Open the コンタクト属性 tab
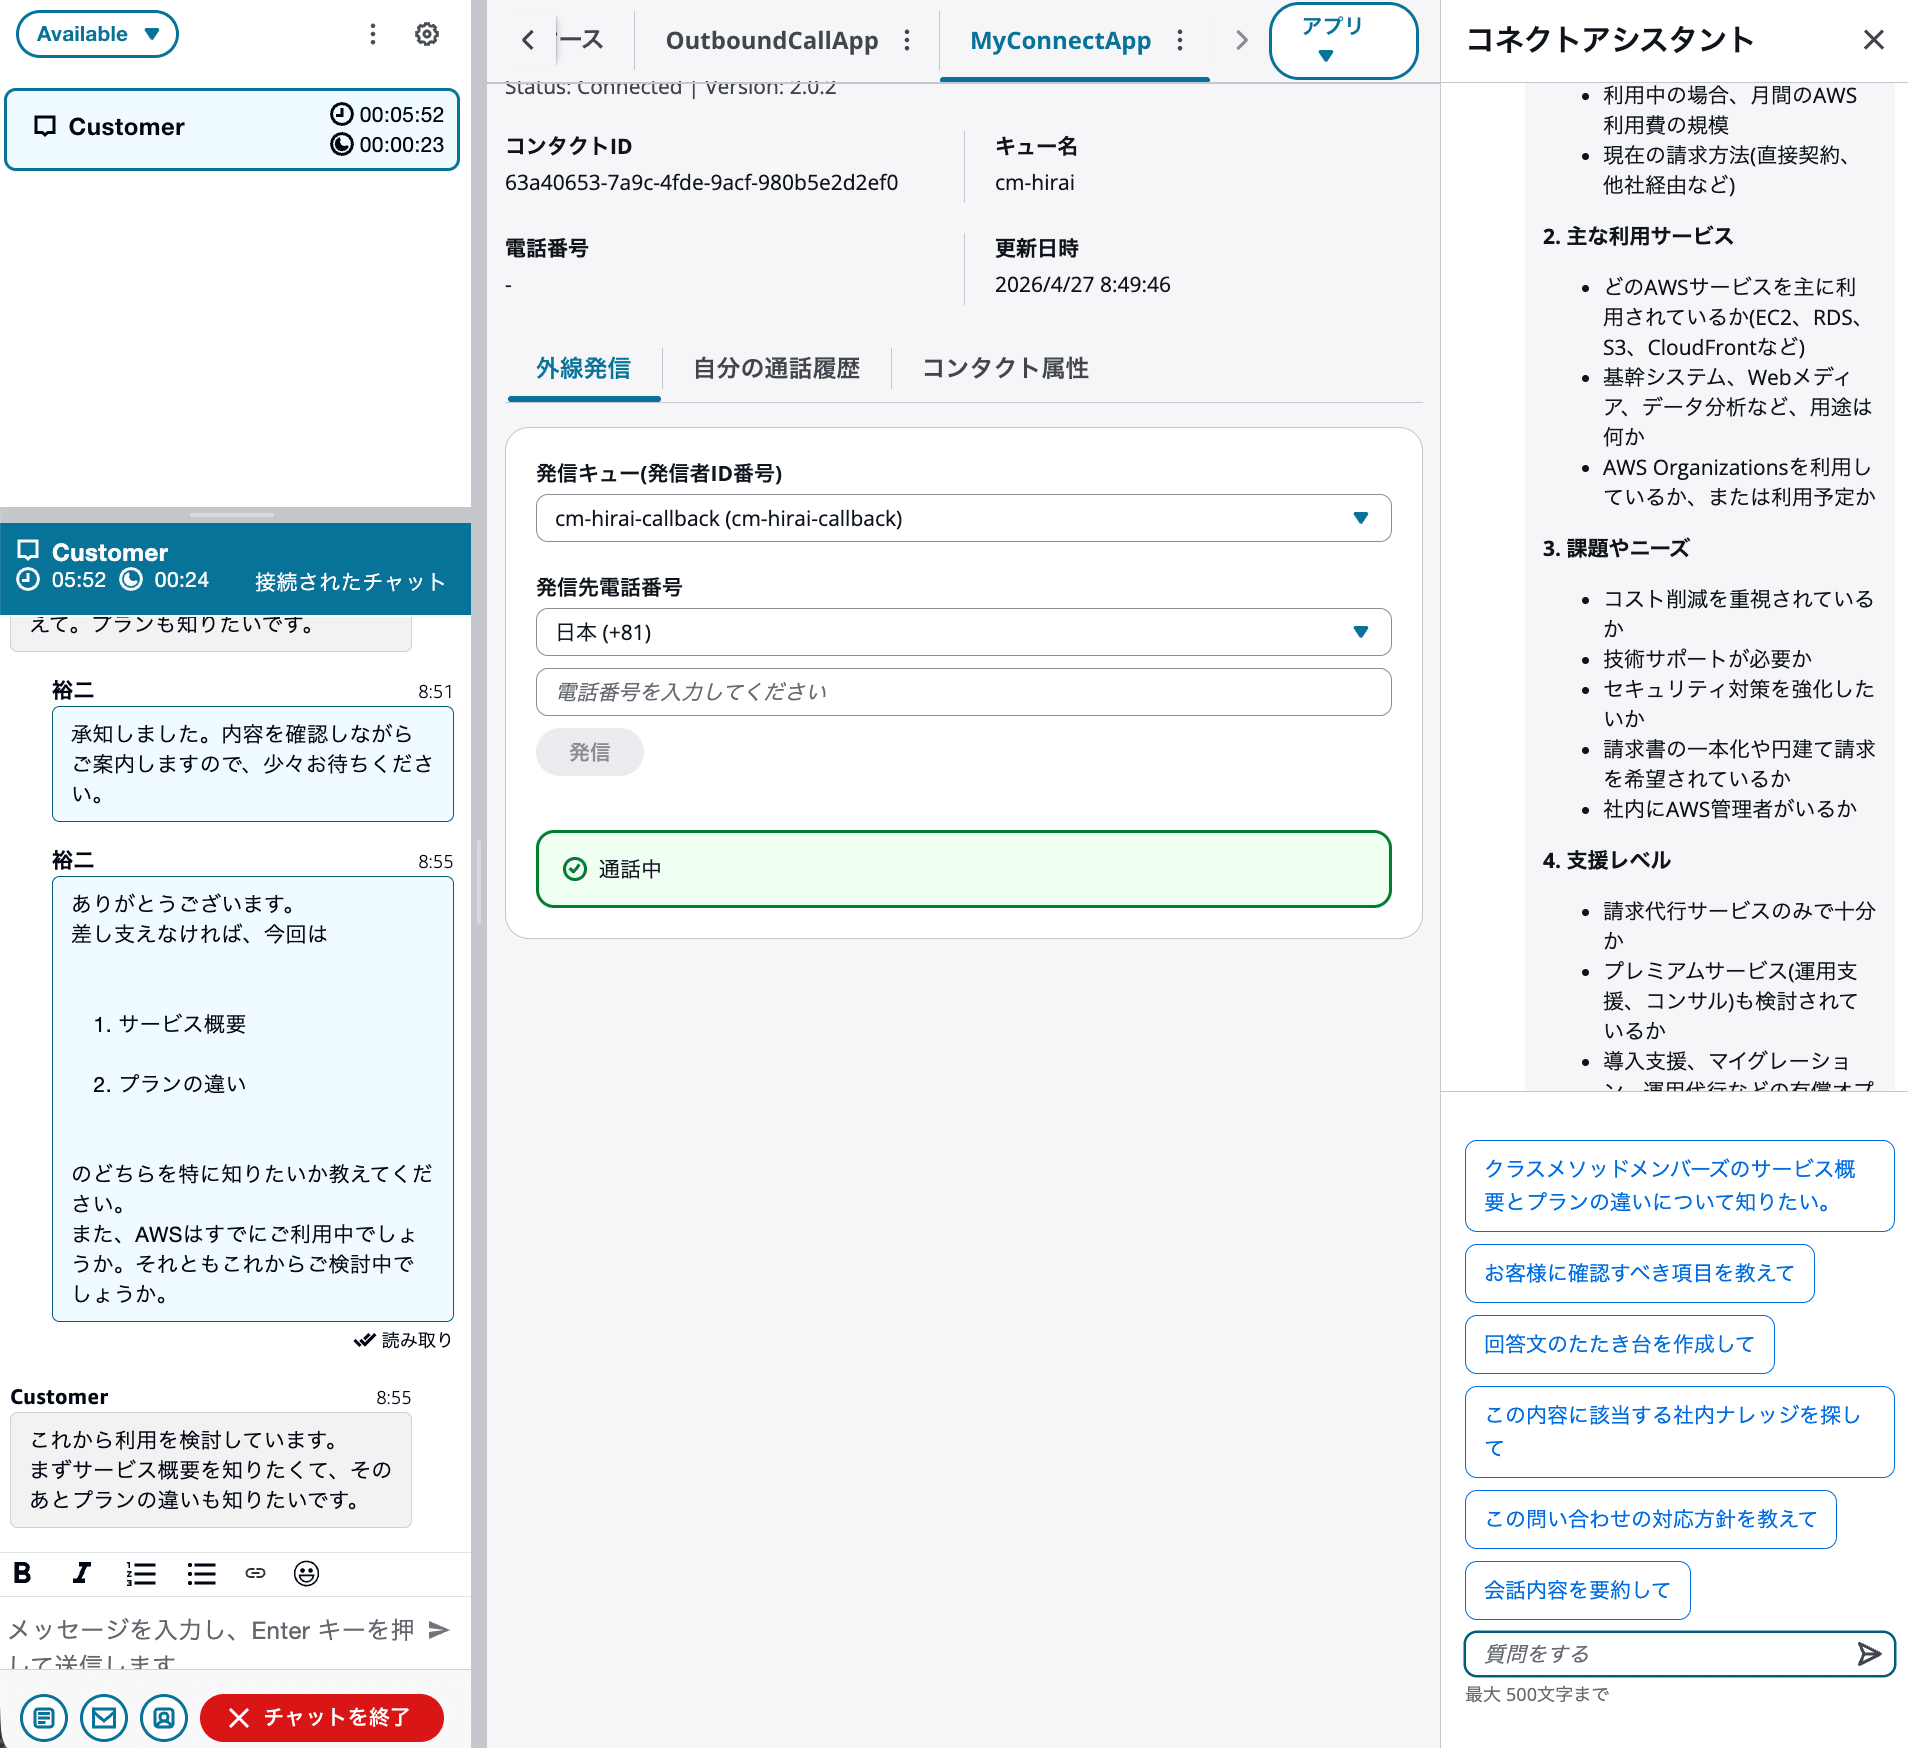The height and width of the screenshot is (1748, 1908). click(1005, 368)
